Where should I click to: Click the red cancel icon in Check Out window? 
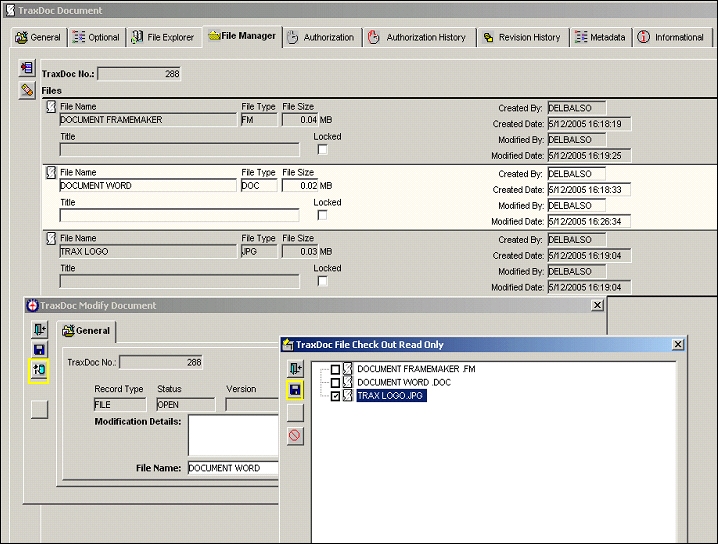click(x=295, y=435)
